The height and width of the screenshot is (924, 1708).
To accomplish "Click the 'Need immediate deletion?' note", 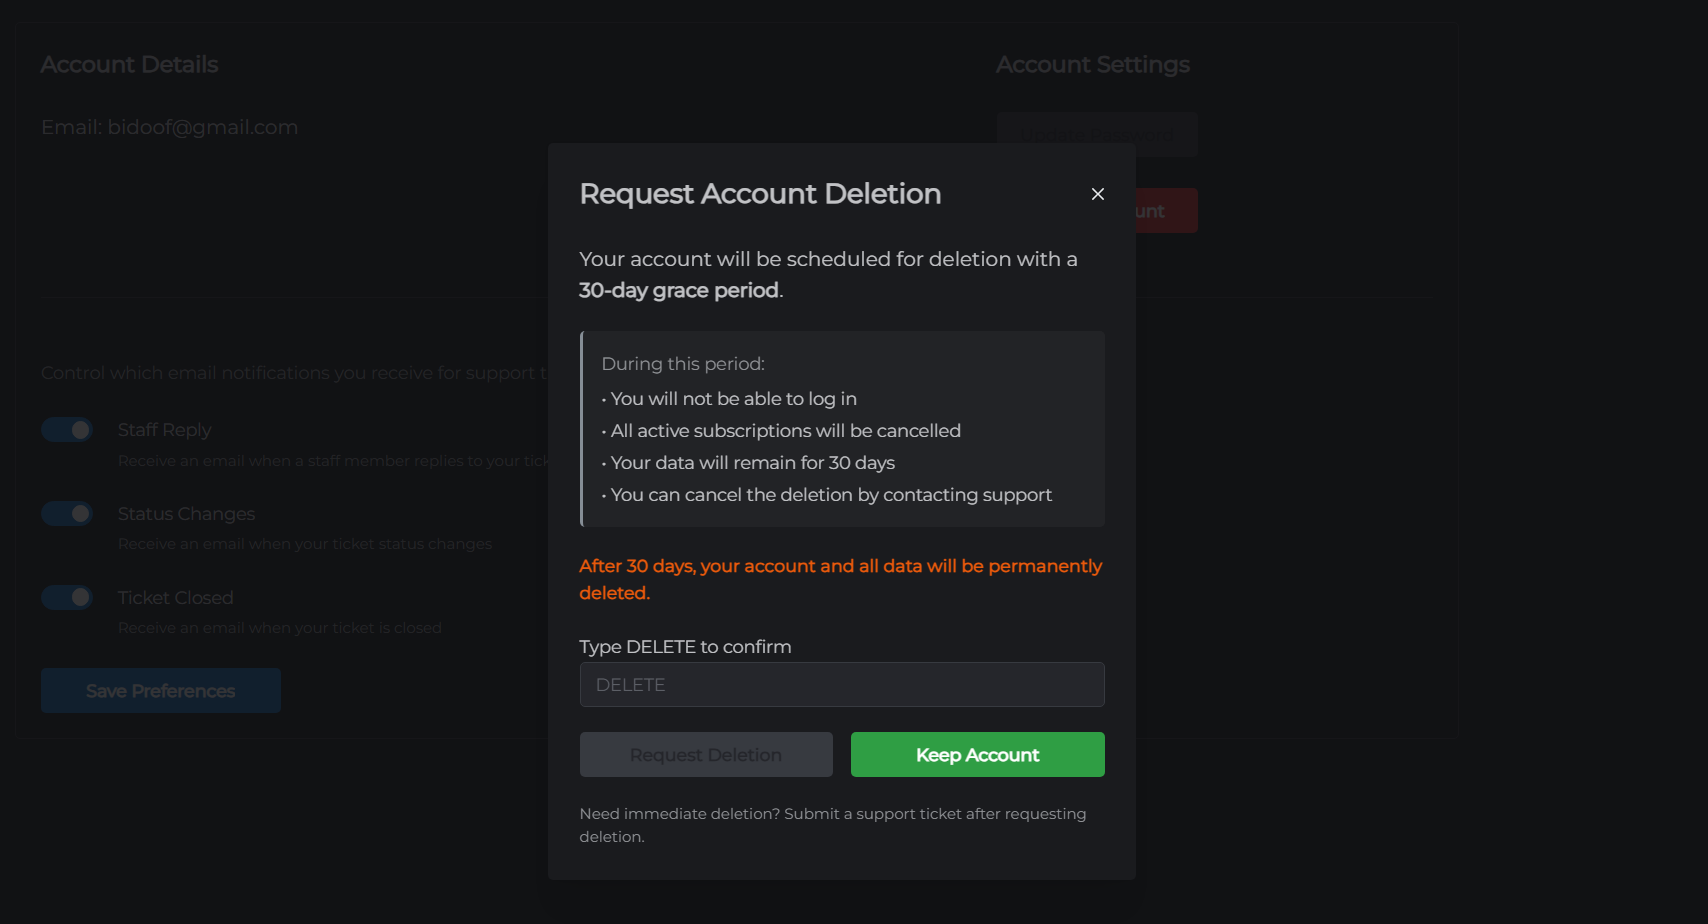I will [833, 825].
